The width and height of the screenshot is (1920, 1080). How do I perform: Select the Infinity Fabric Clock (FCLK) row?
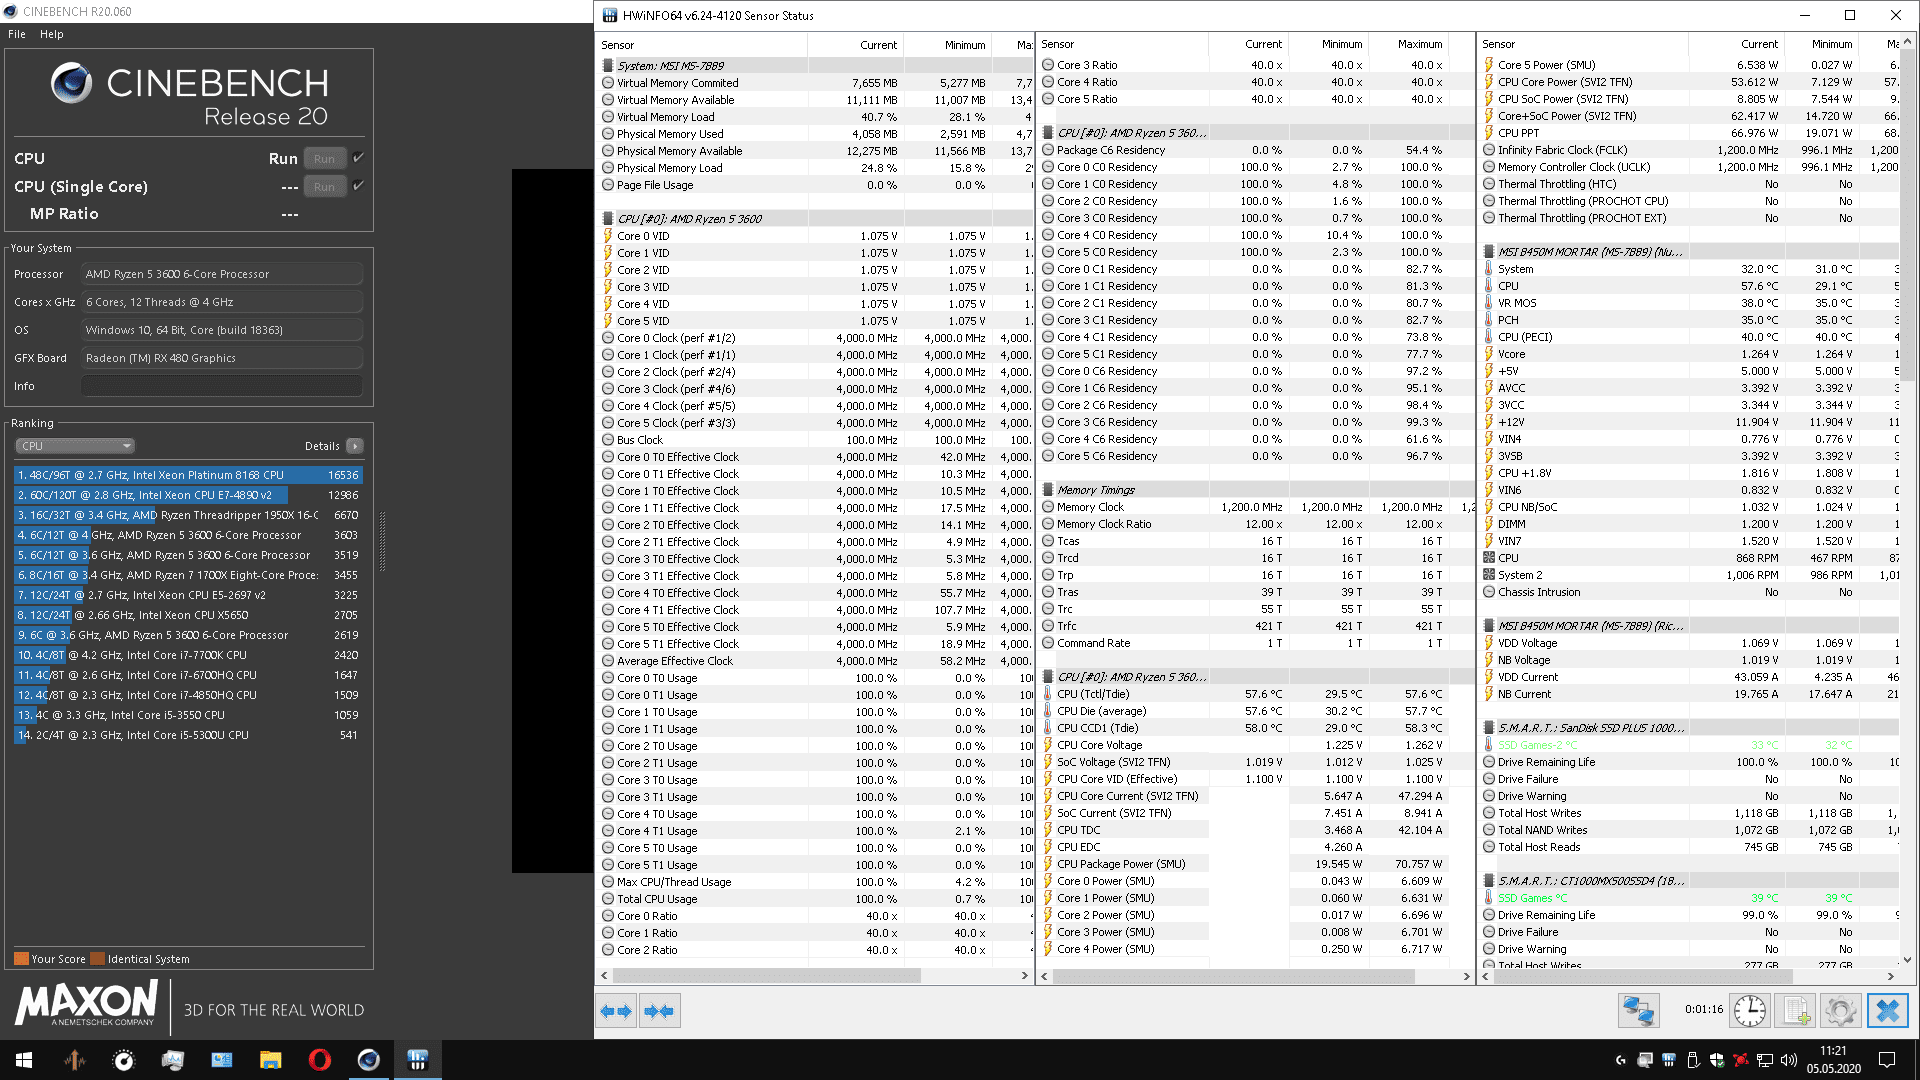[x=1690, y=150]
